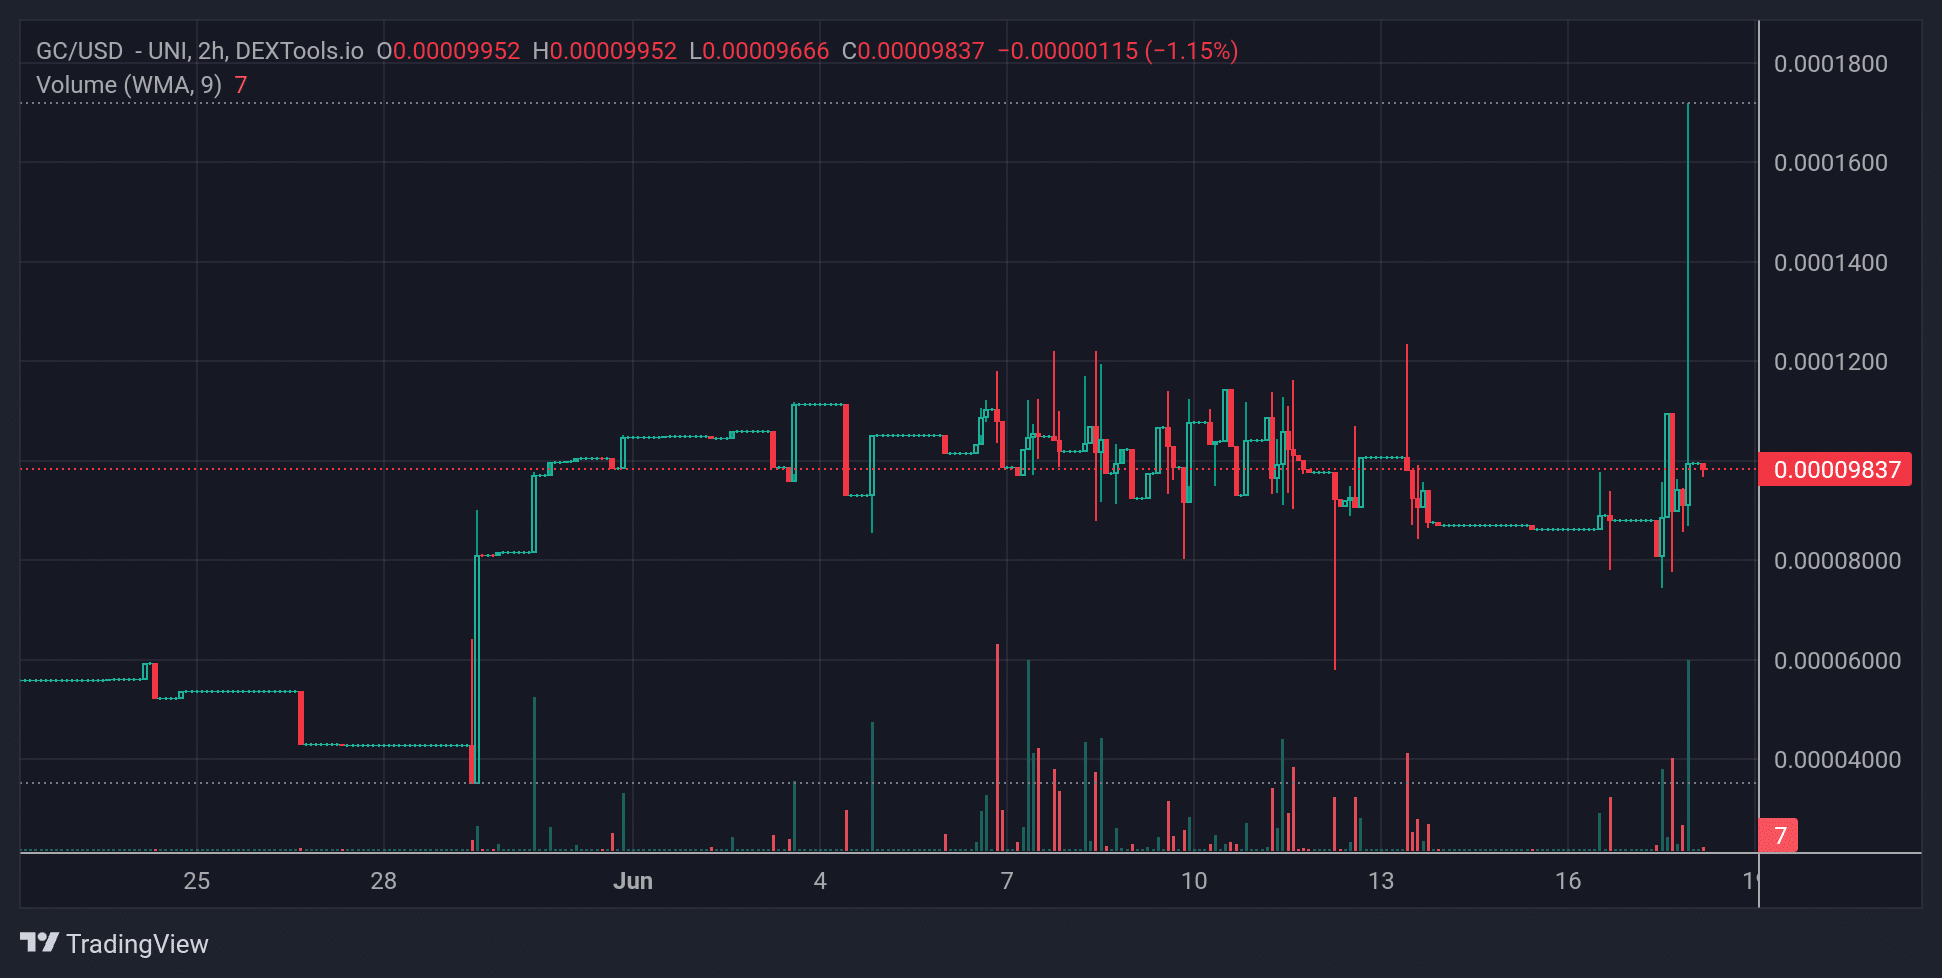Click the red current price label 0.00009837

(x=1835, y=469)
